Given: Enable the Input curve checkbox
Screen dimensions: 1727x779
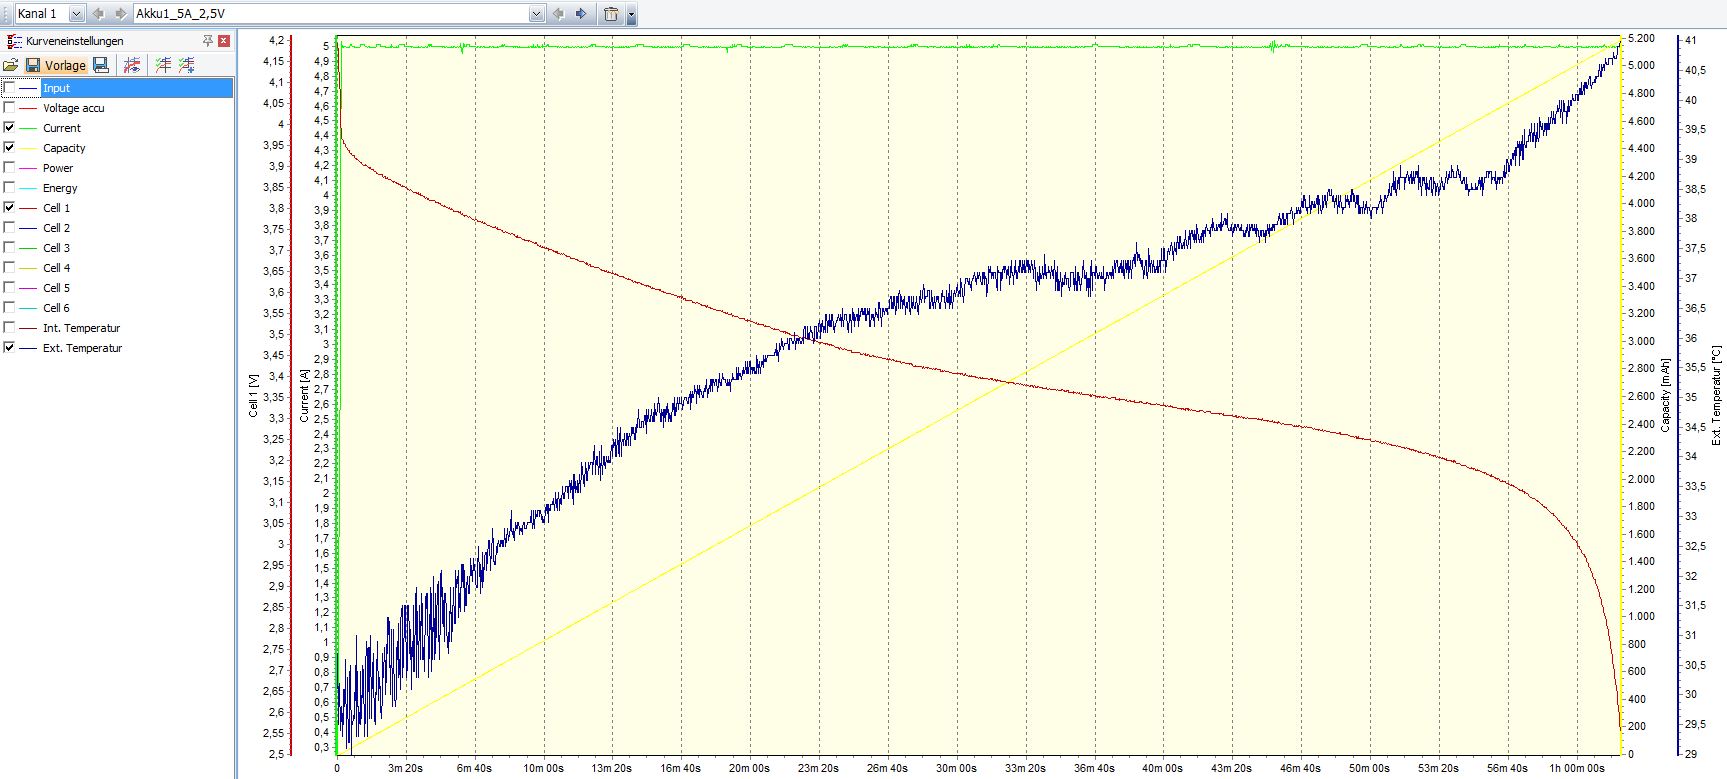Looking at the screenshot, I should pos(9,88).
